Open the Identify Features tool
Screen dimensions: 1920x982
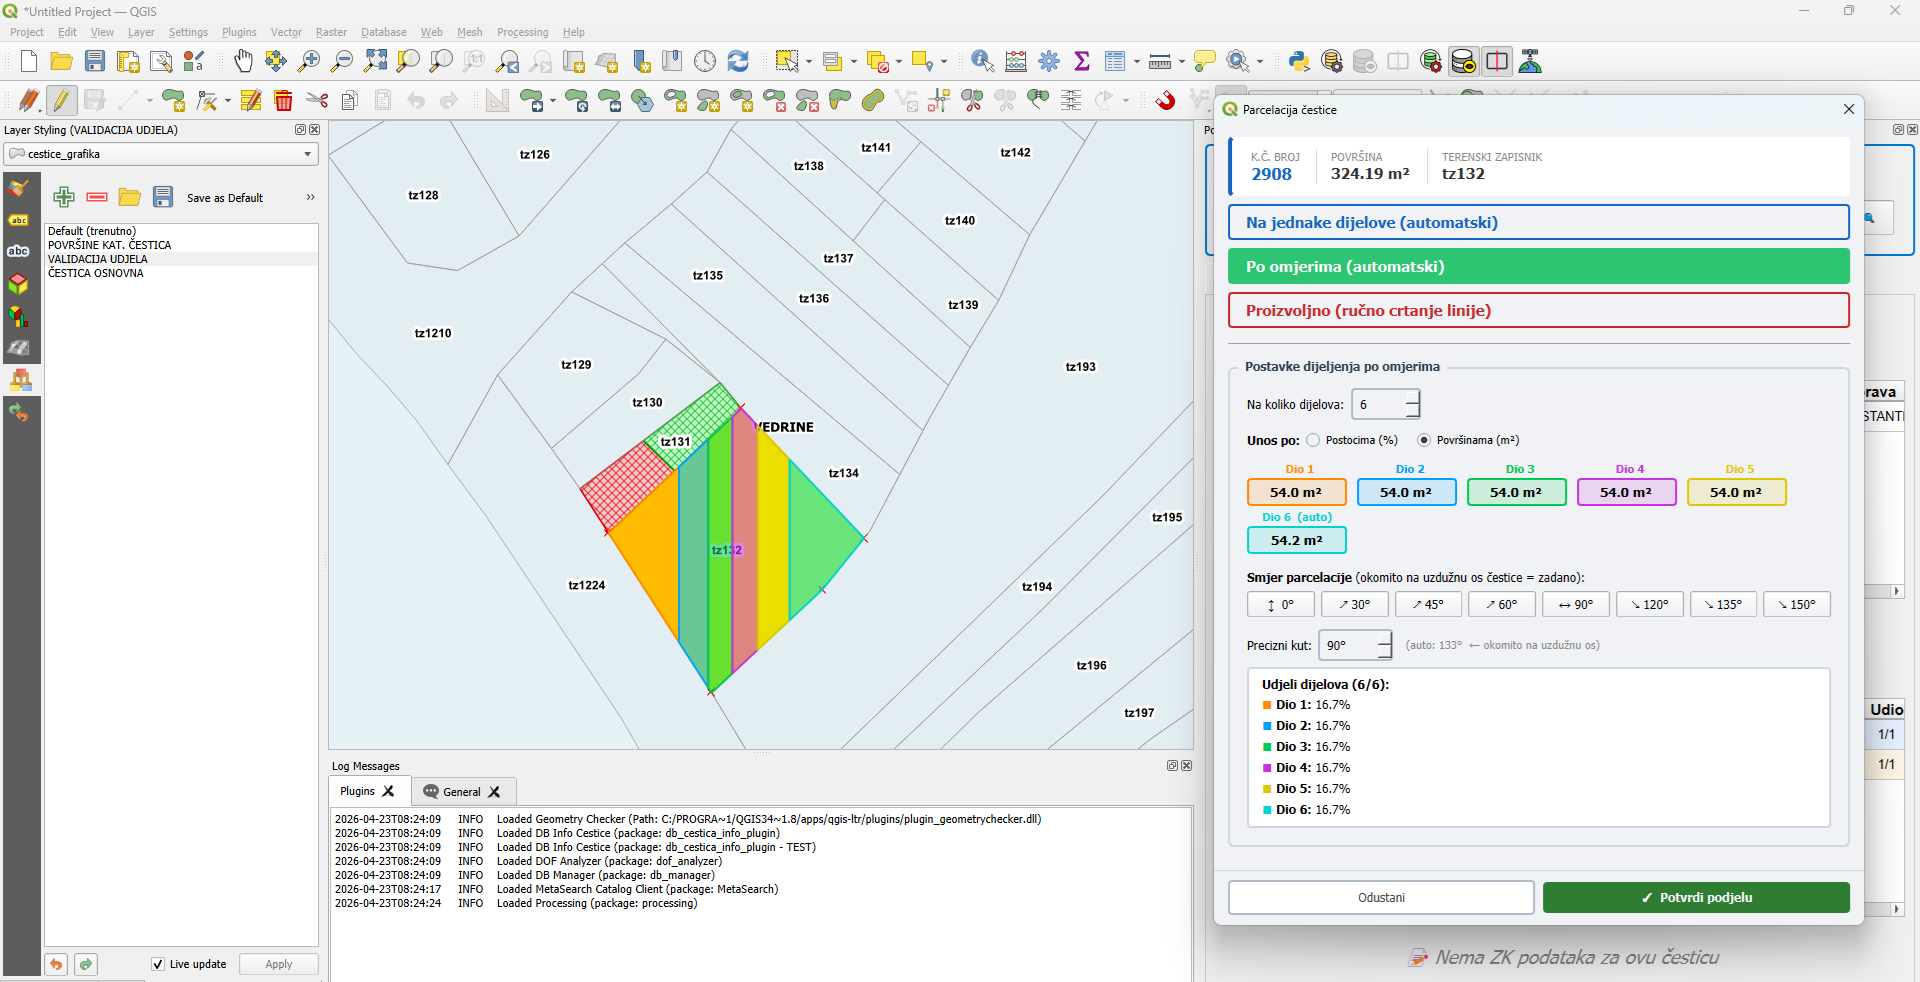coord(982,62)
